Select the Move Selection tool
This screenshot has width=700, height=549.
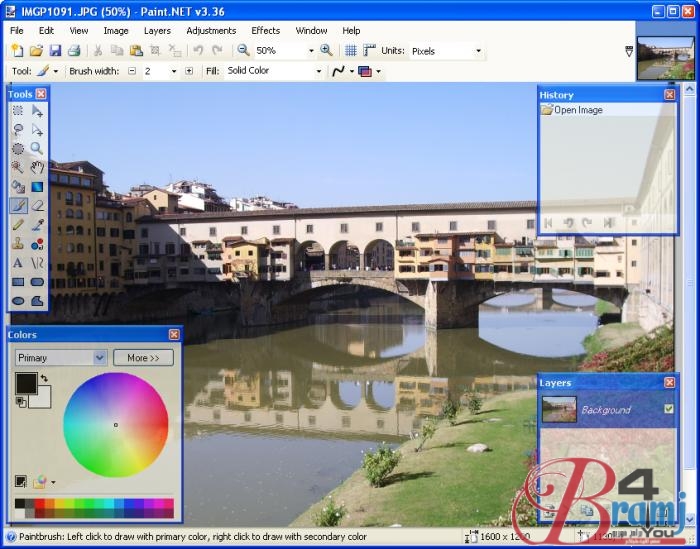pyautogui.click(x=38, y=129)
